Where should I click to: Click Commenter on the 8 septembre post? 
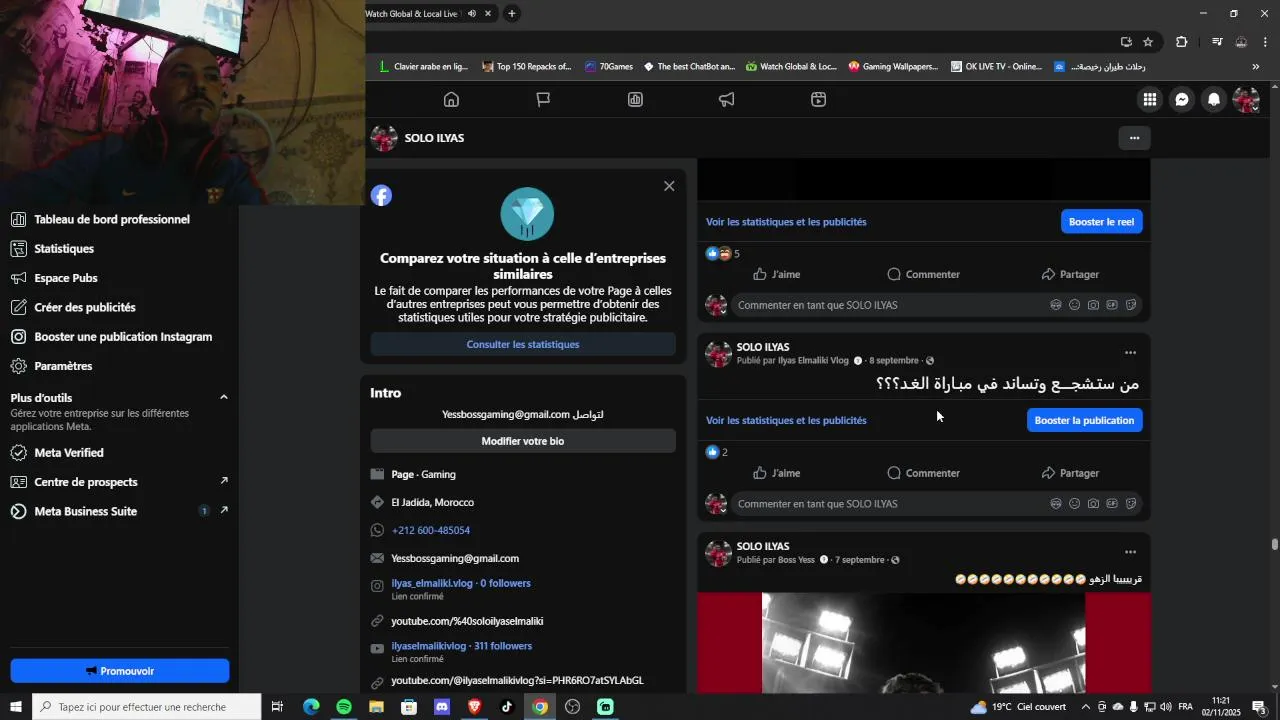pyautogui.click(x=924, y=473)
